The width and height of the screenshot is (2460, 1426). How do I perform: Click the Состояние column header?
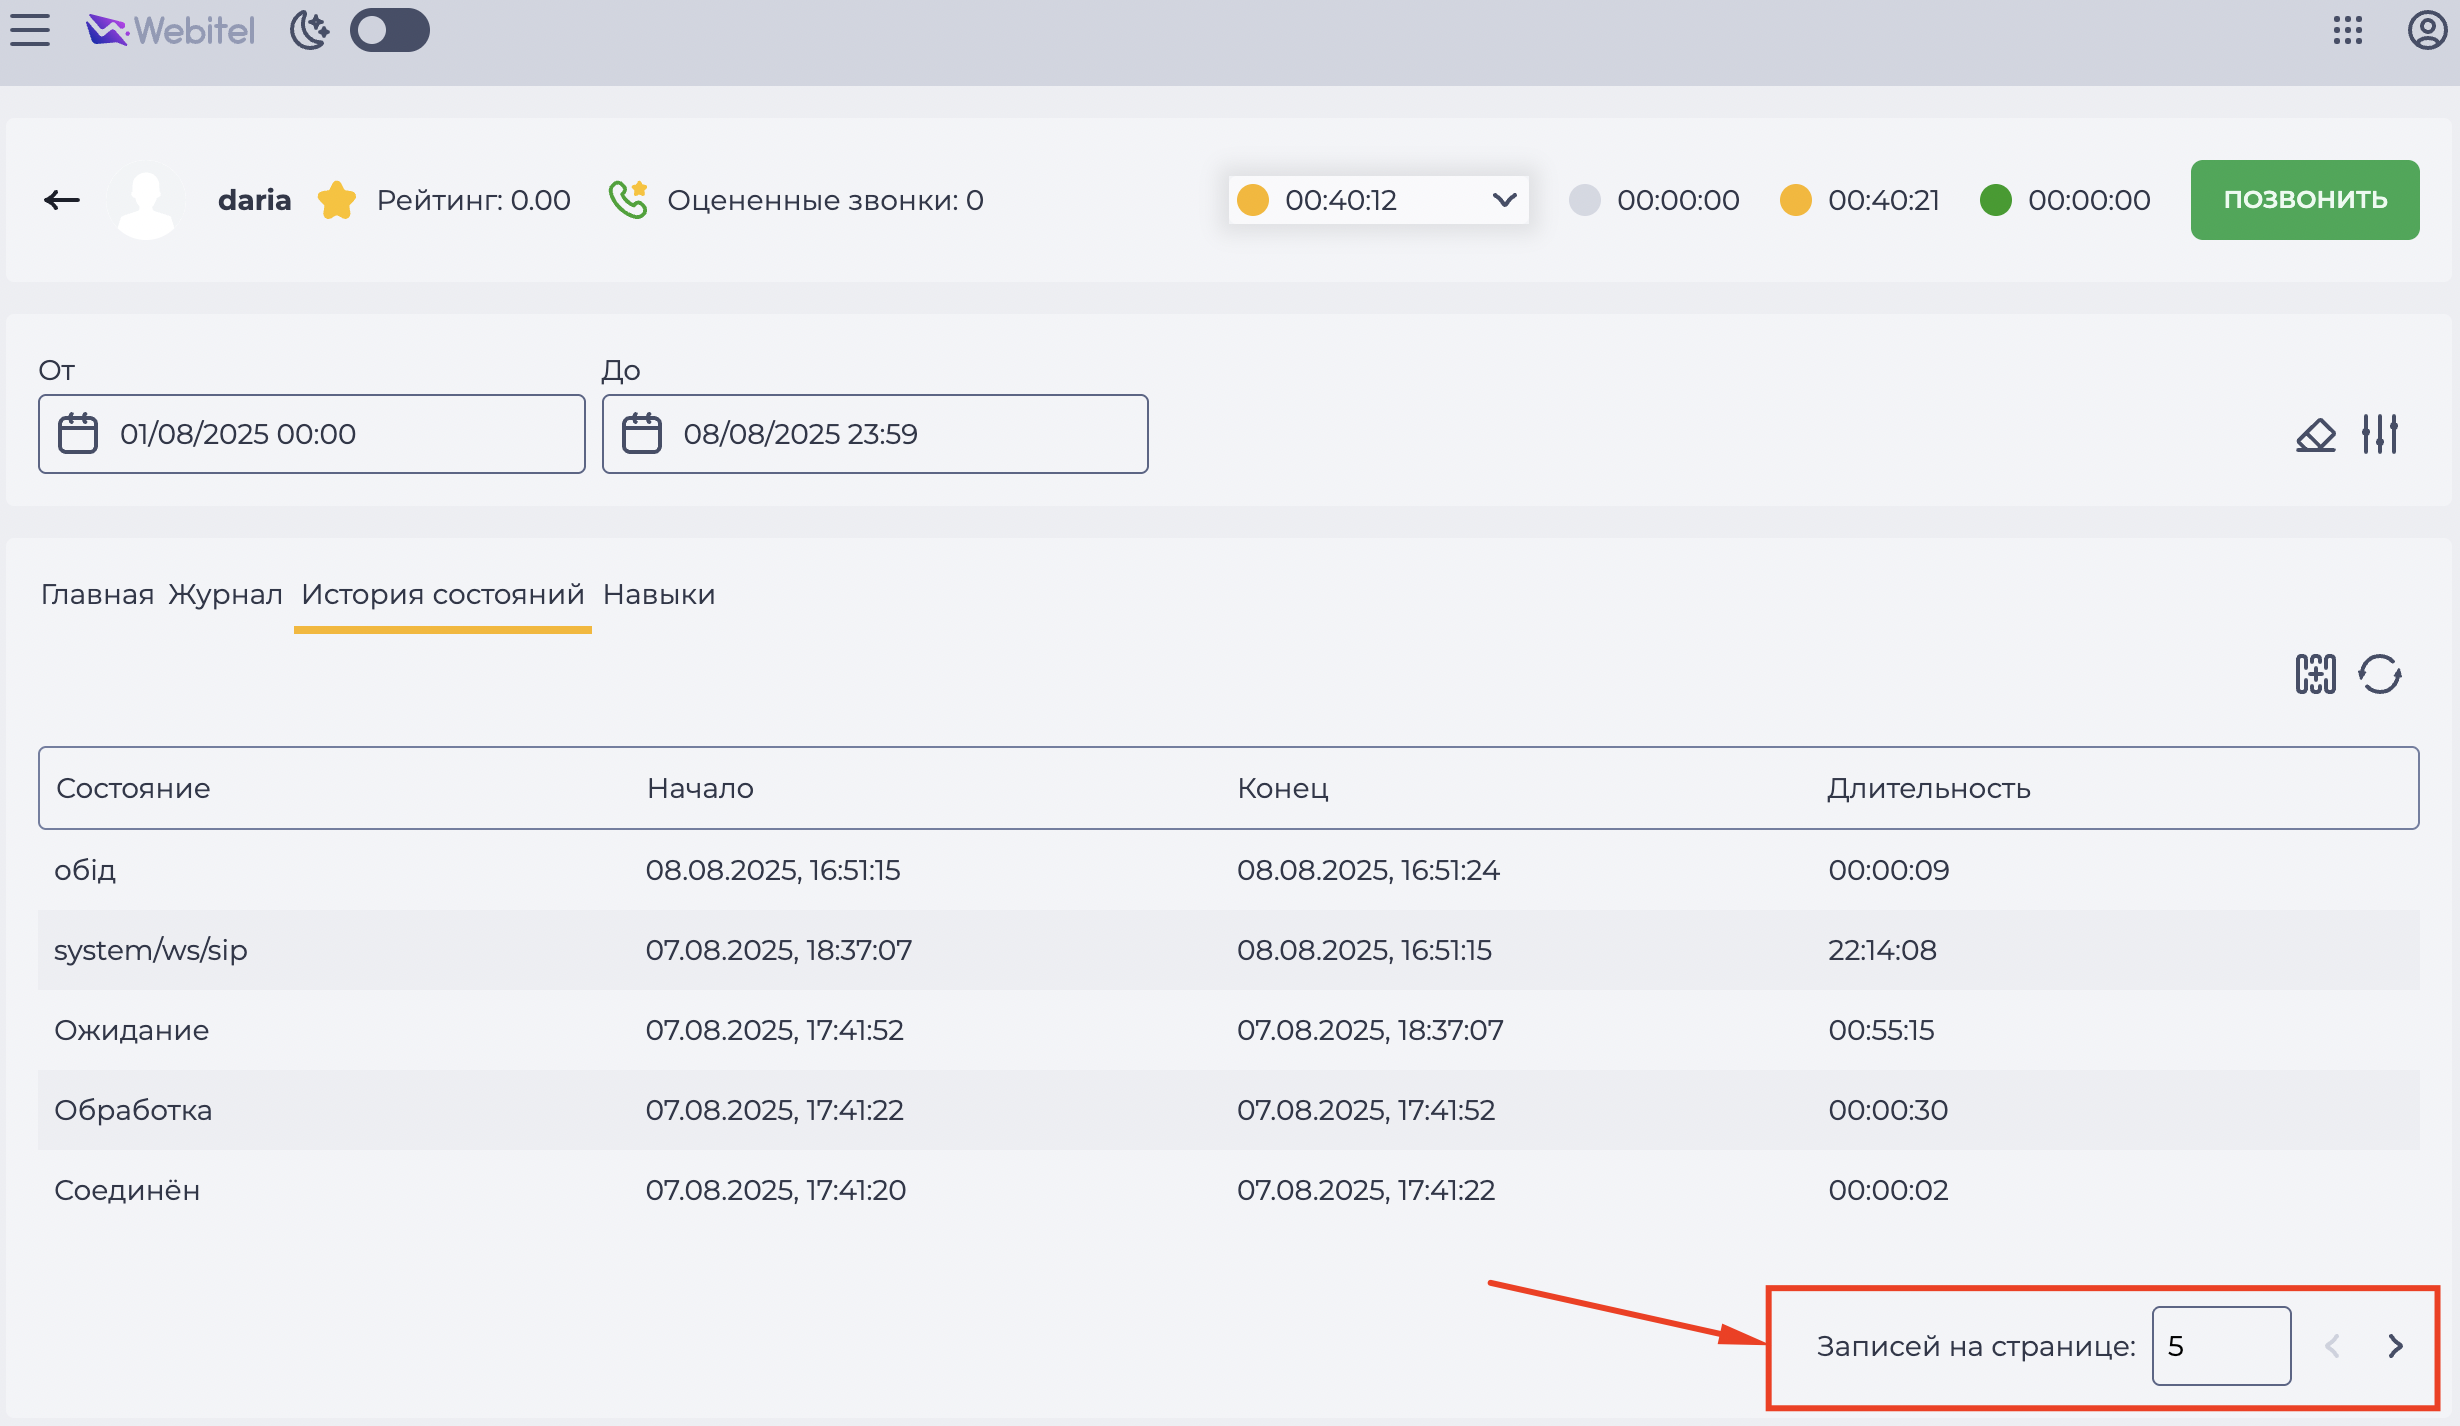pos(133,788)
